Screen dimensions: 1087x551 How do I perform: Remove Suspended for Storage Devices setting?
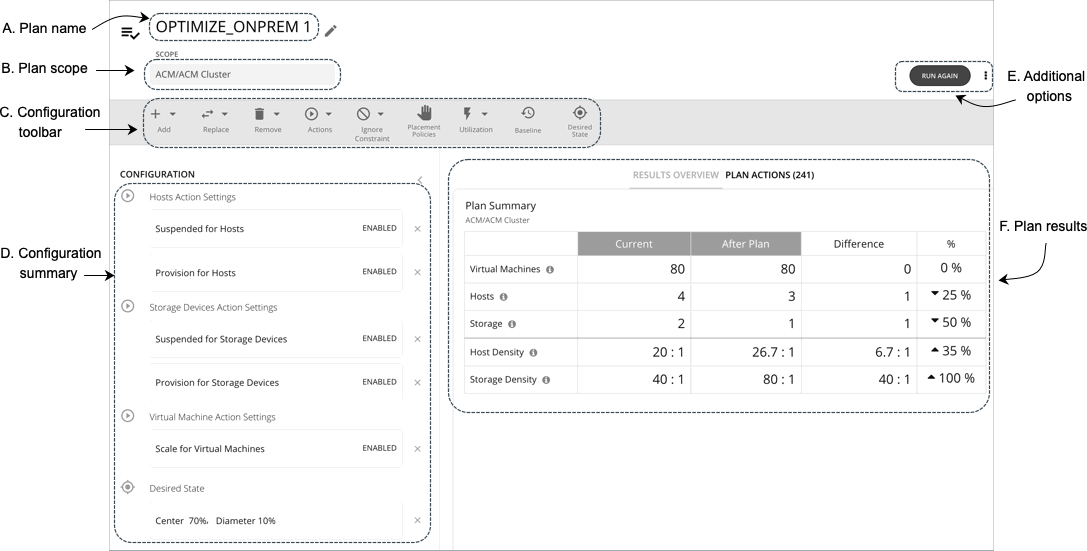pos(417,339)
